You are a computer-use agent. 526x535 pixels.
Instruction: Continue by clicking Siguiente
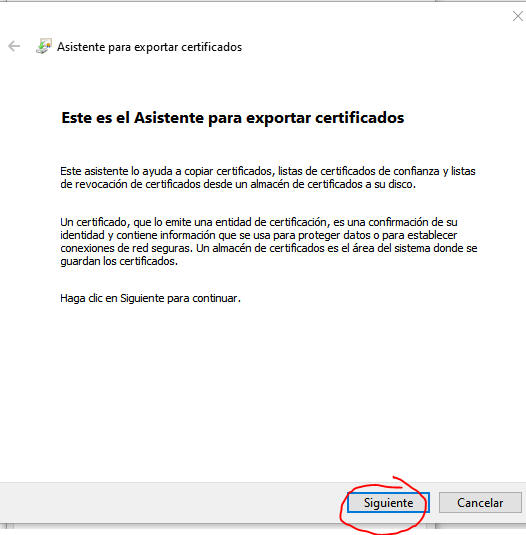pyautogui.click(x=388, y=503)
